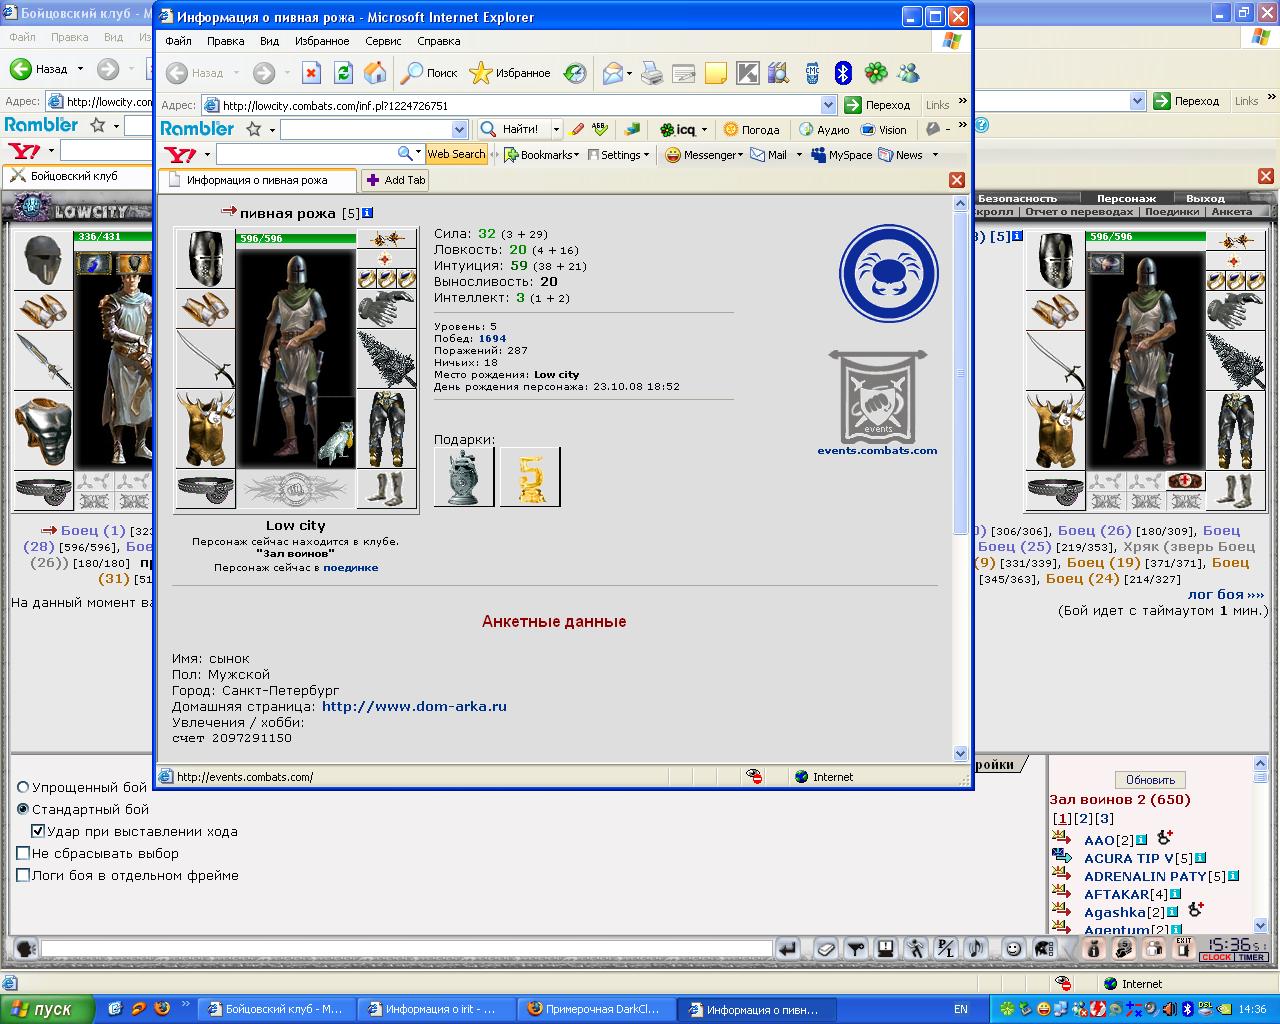Screen dimensions: 1280x1024
Task: Open the silver cup gift thumbnail
Action: (x=464, y=477)
